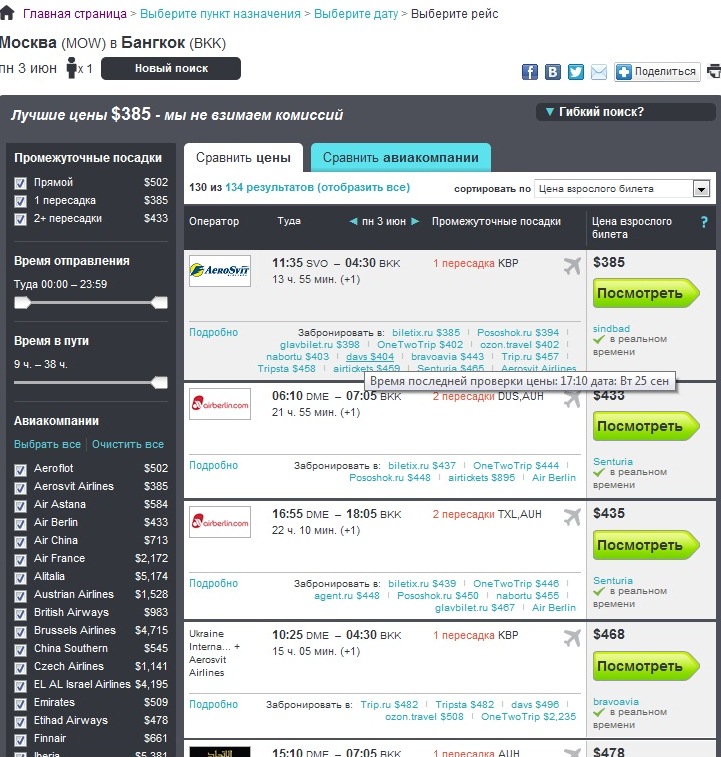Image resolution: width=721 pixels, height=757 pixels.
Task: Click question mark help icon by price column
Action: pos(704,222)
